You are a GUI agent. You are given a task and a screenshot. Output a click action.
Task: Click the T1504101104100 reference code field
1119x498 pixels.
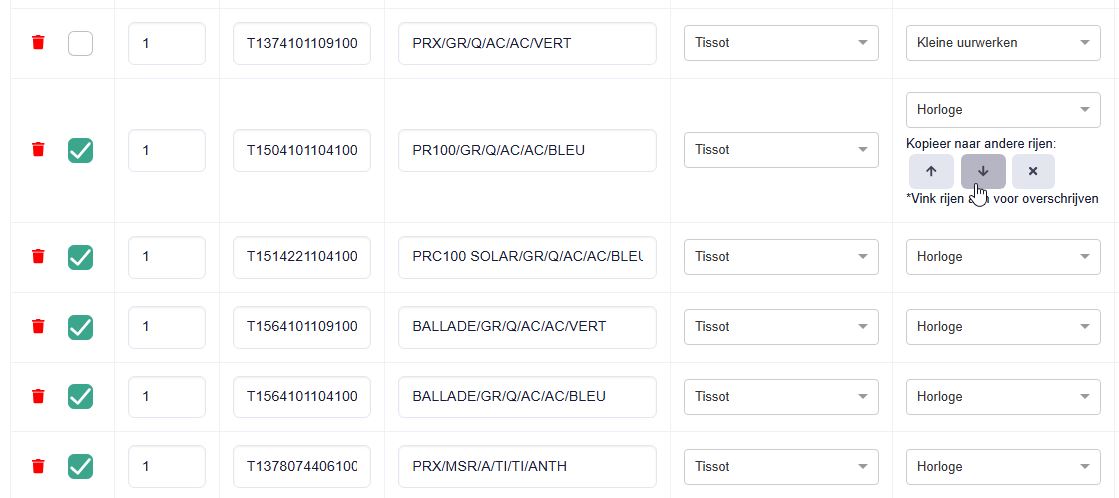(x=302, y=151)
